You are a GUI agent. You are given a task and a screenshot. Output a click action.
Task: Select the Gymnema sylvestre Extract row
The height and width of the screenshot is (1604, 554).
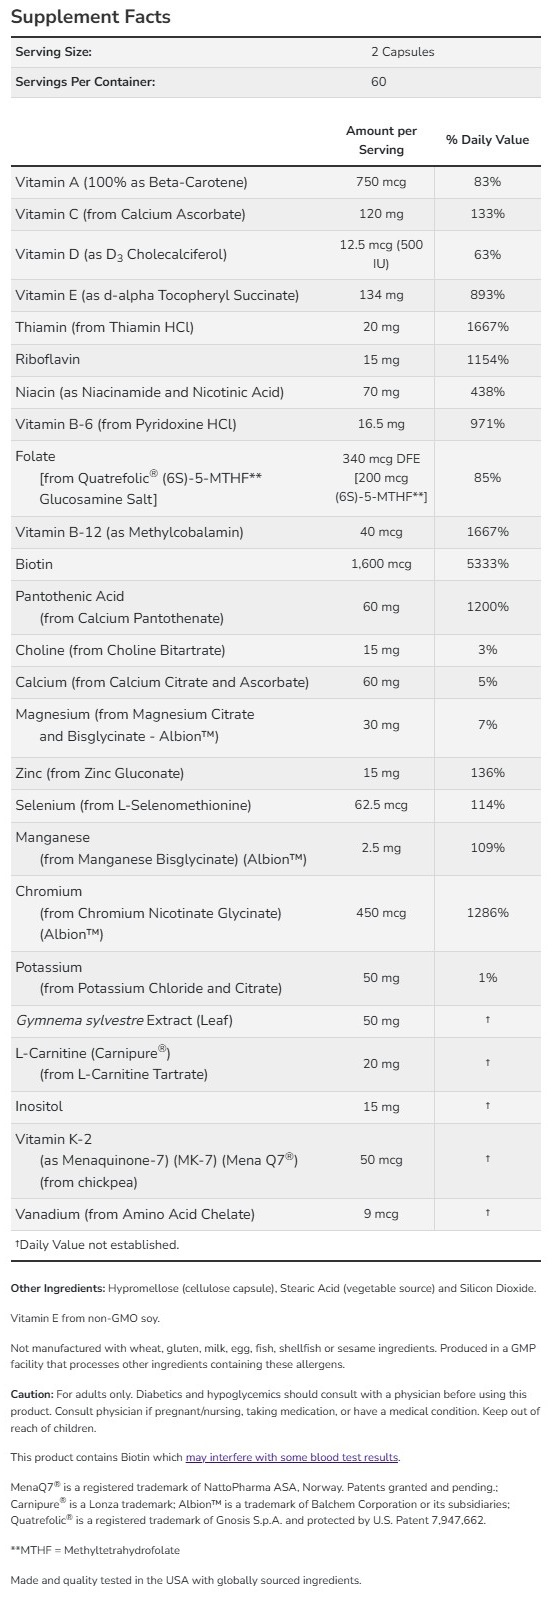point(276,1021)
